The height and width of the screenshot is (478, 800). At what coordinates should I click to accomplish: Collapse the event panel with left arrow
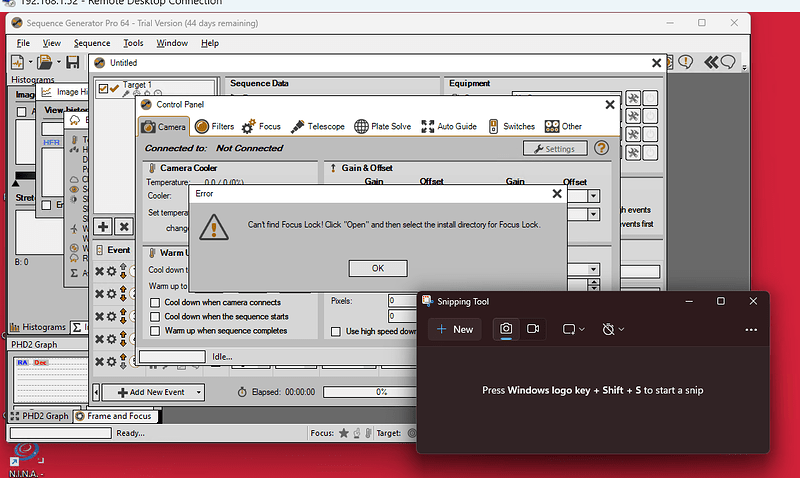pos(96,392)
